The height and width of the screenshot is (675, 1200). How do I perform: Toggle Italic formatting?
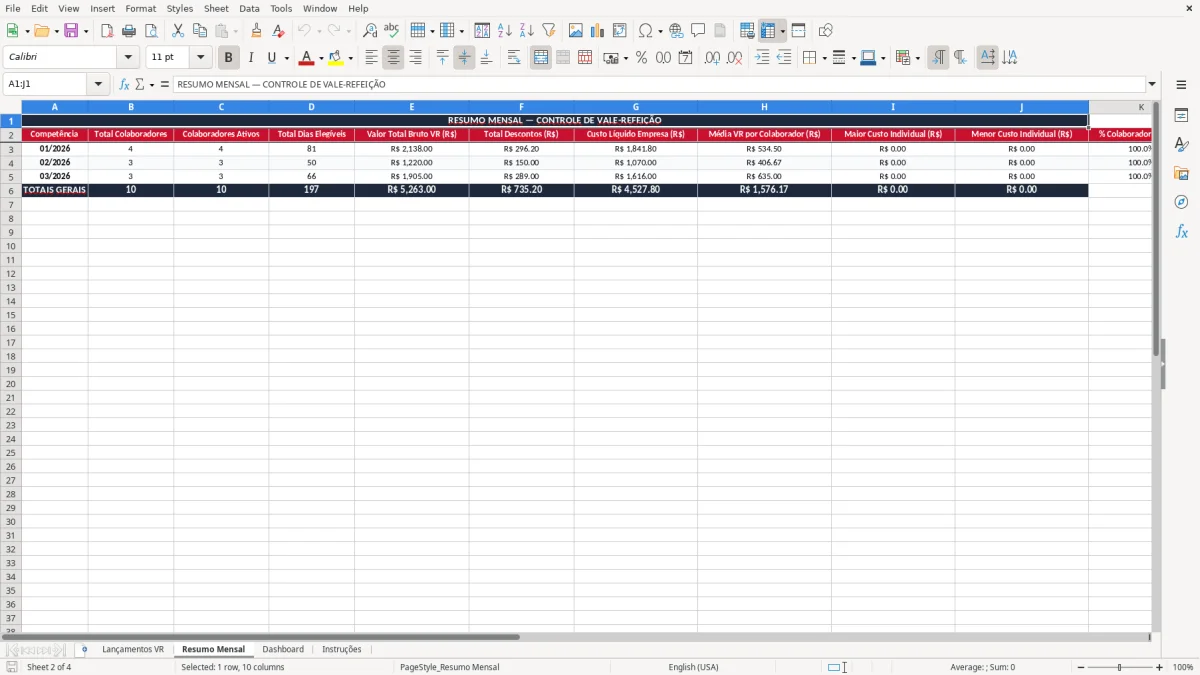pos(250,58)
